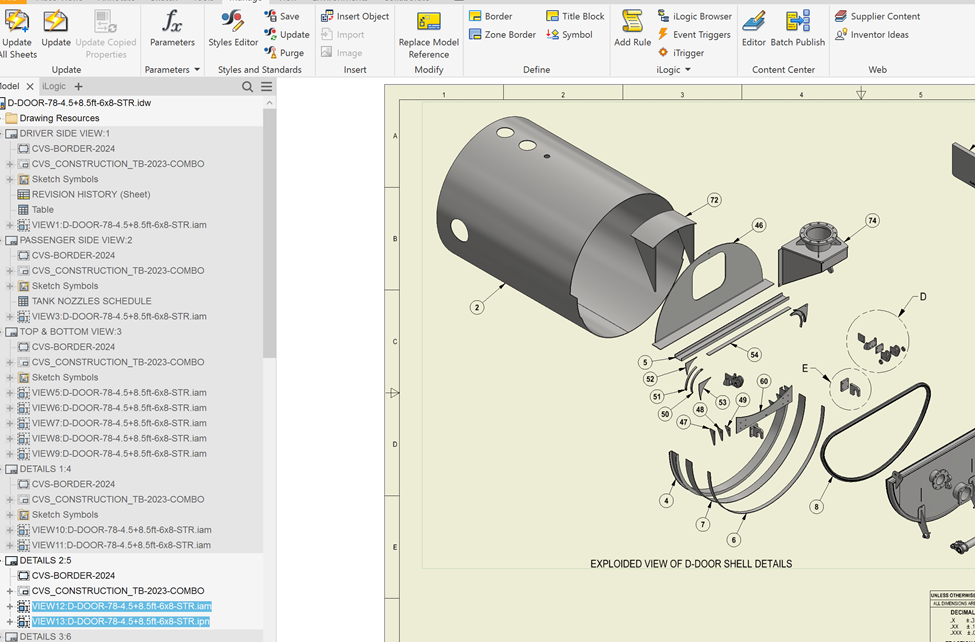Viewport: 975px width, 642px height.
Task: Click Purge in Styles and Standards
Action: 284,53
